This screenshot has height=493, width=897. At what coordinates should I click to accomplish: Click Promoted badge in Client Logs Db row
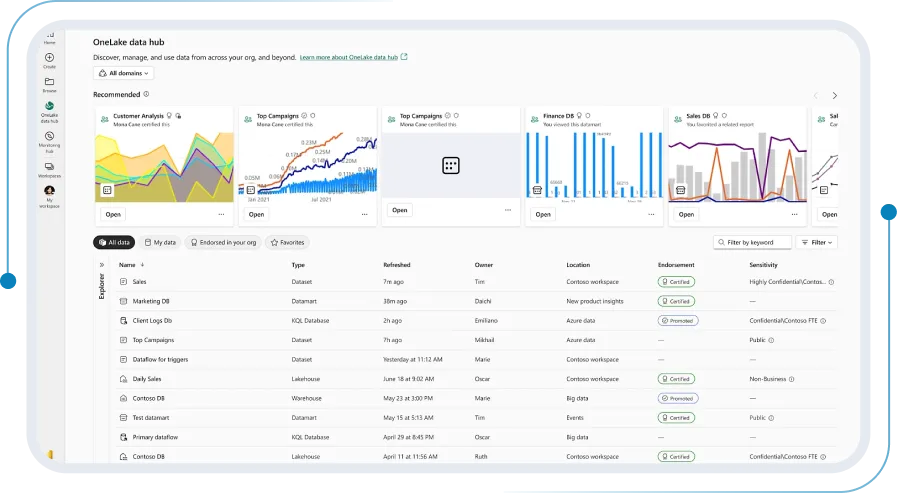(678, 321)
